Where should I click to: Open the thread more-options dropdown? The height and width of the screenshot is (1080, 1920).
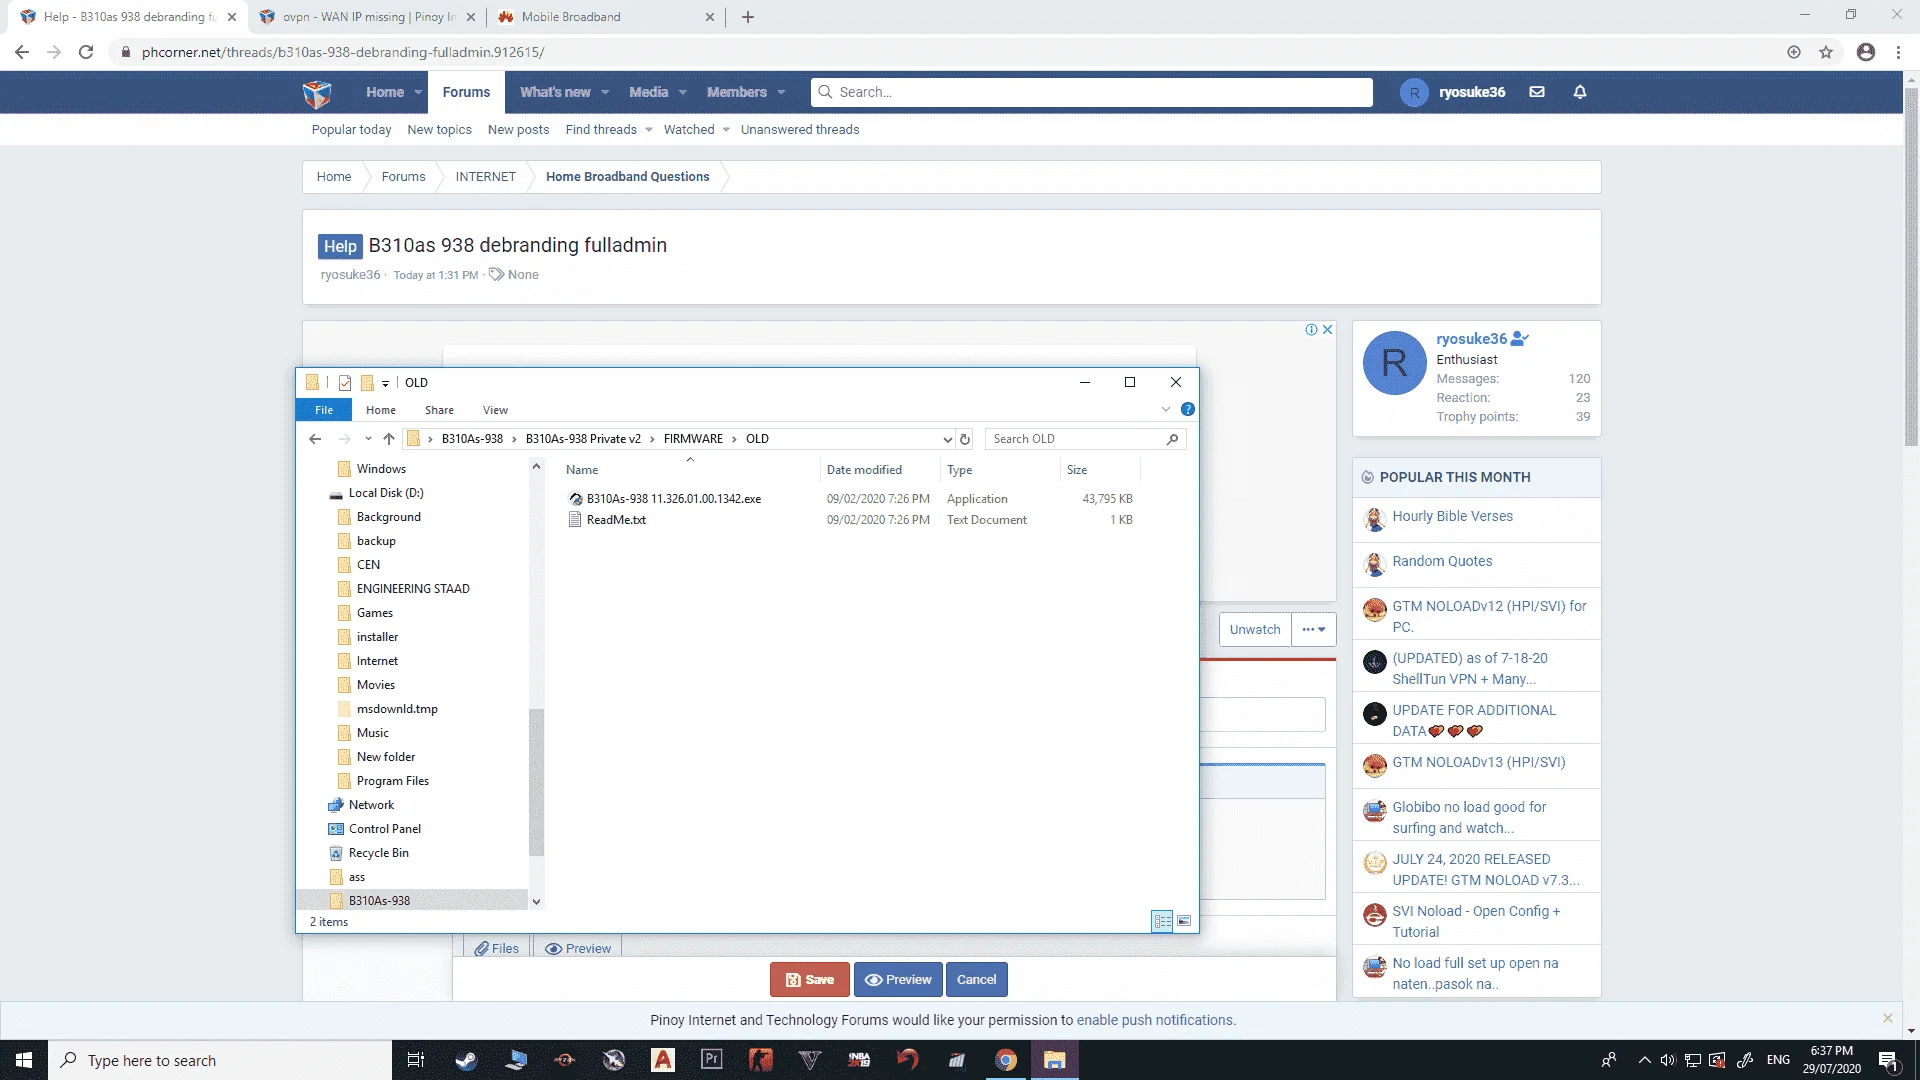[x=1314, y=630]
